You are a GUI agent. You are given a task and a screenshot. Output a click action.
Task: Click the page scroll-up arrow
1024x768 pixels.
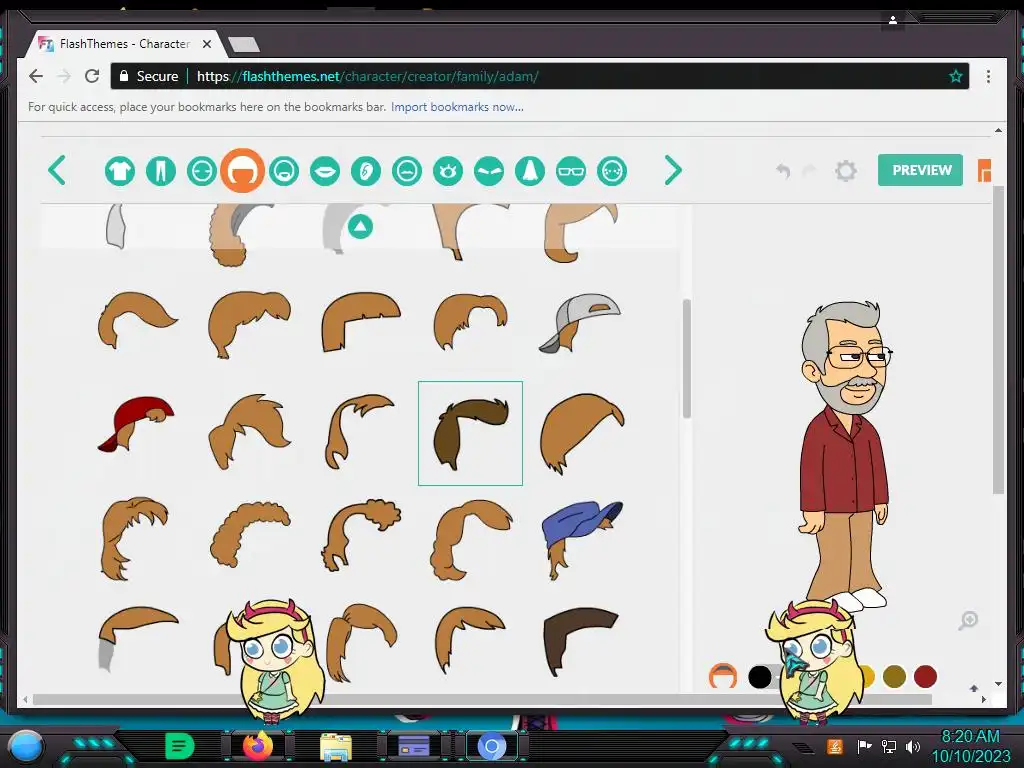coord(998,131)
